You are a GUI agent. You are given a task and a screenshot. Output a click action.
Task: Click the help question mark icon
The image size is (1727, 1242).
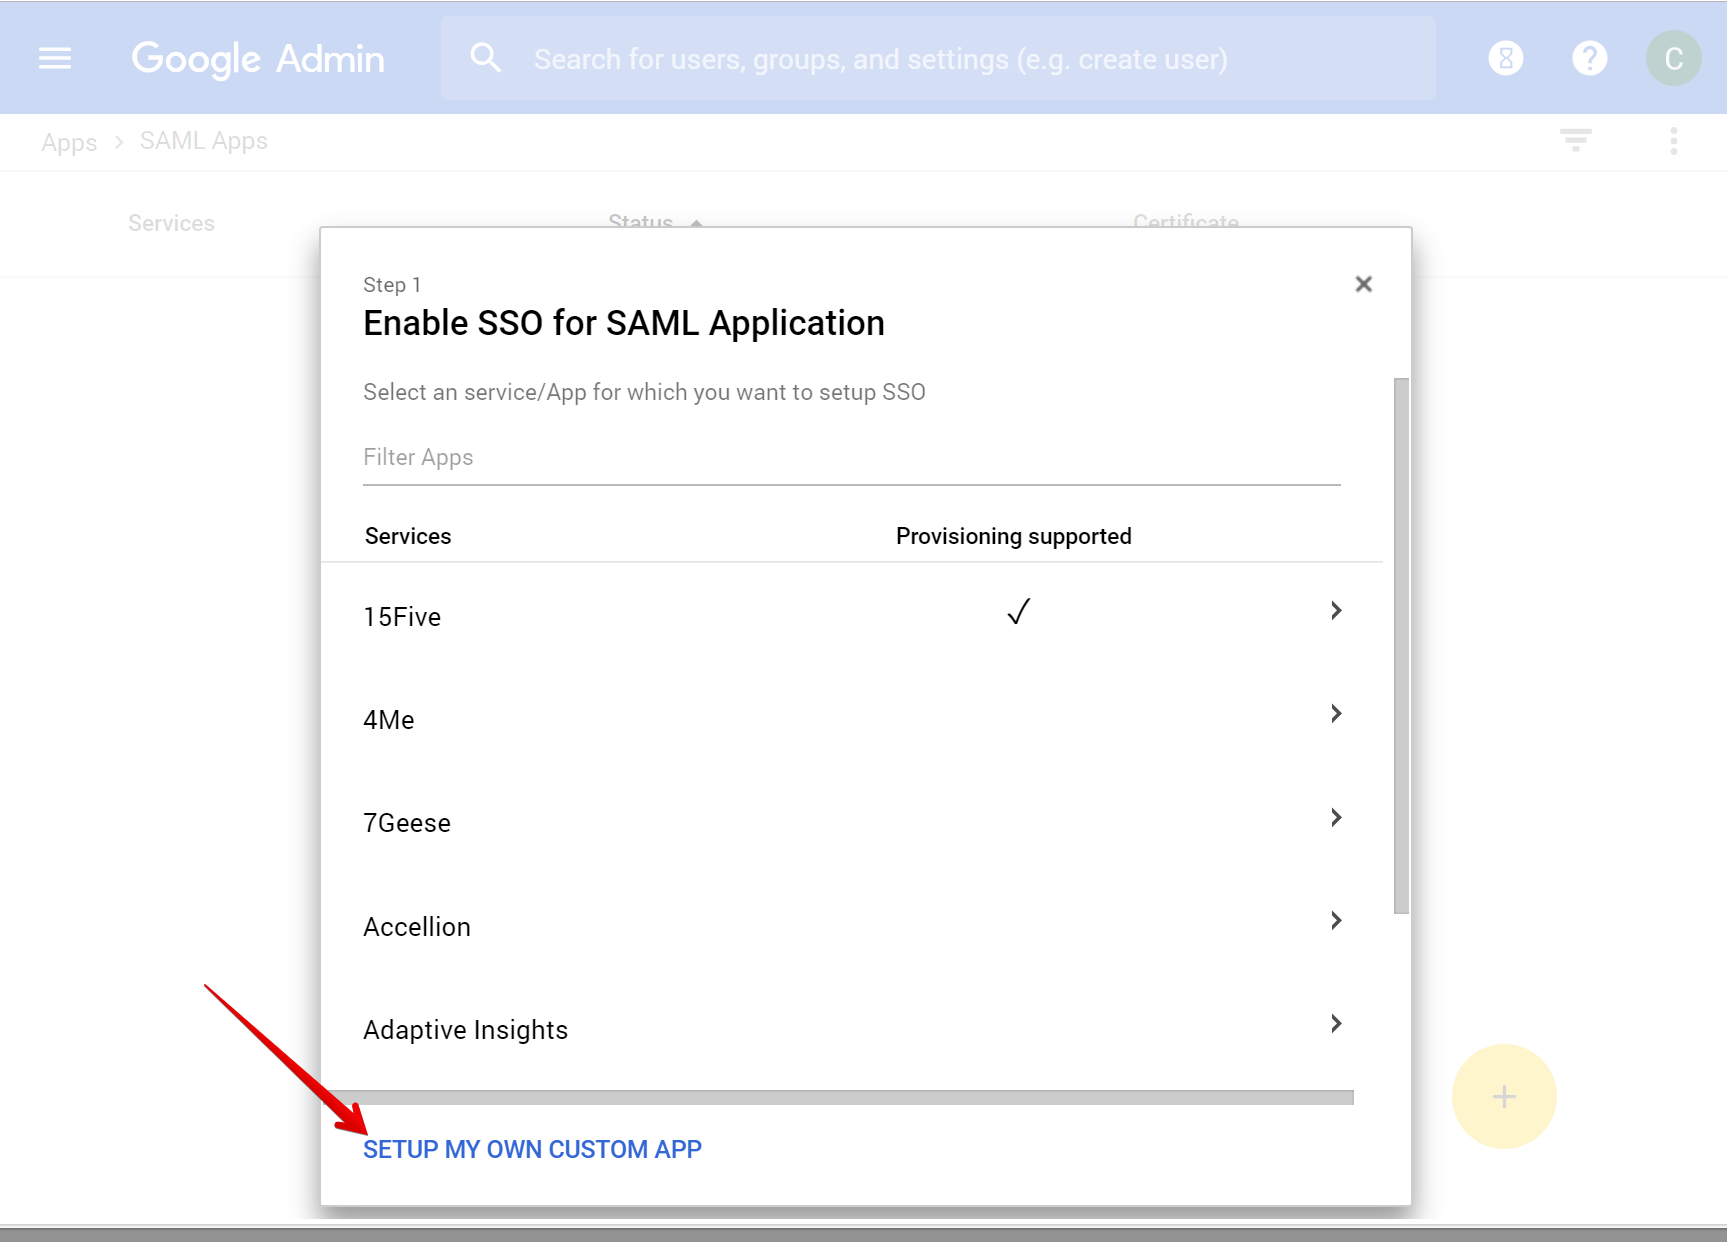1589,57
